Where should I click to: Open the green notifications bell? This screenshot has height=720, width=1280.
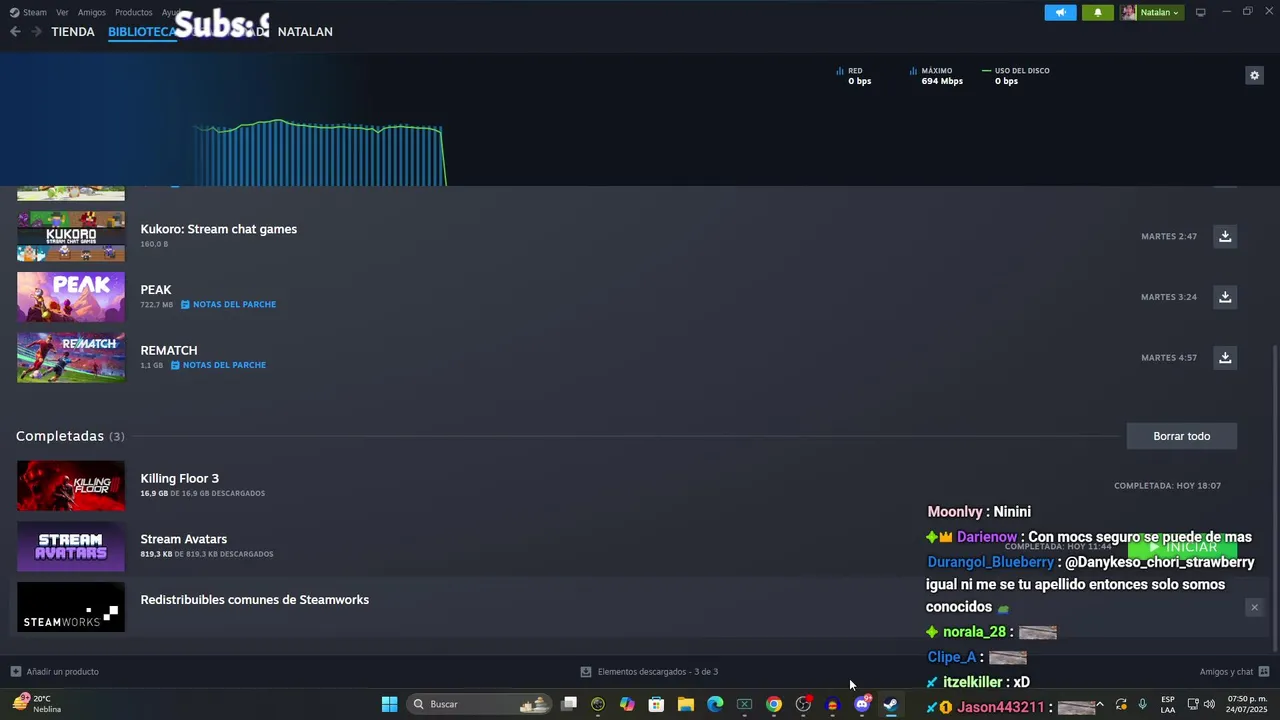[x=1098, y=12]
